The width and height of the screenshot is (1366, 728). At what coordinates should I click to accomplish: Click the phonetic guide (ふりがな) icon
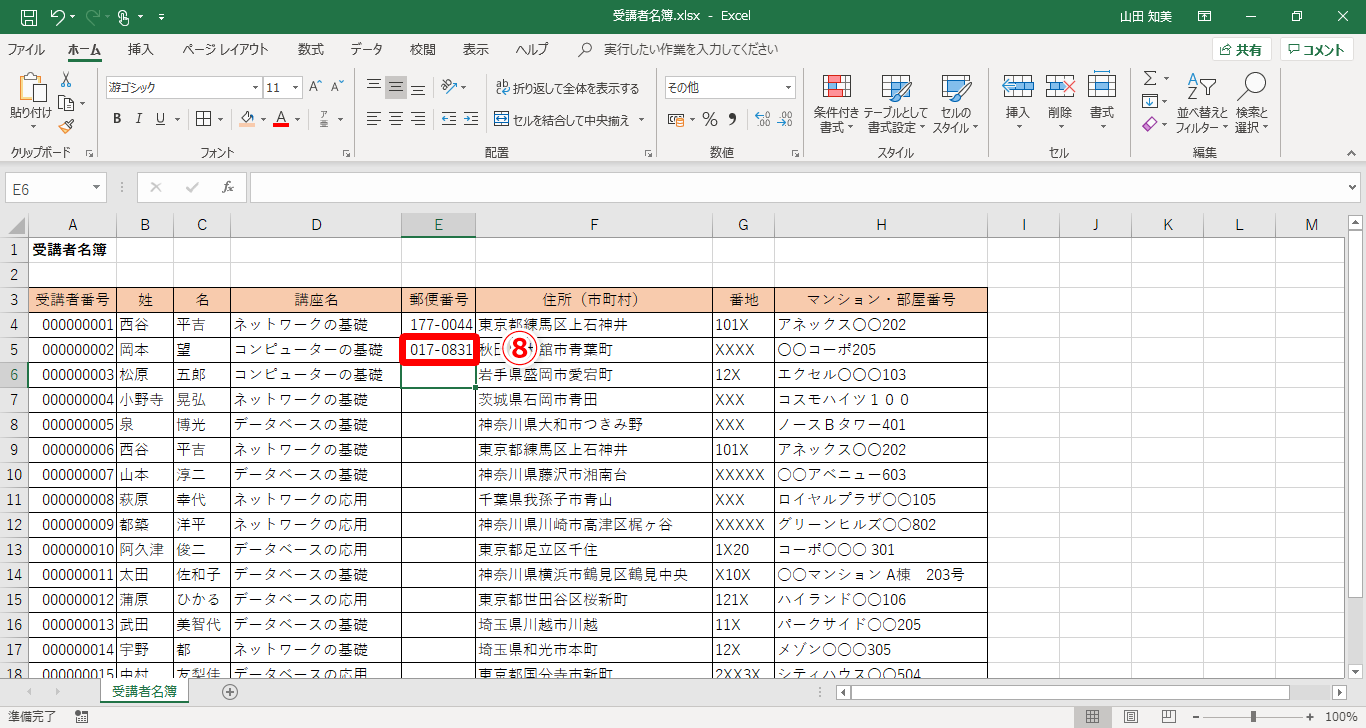tap(323, 119)
